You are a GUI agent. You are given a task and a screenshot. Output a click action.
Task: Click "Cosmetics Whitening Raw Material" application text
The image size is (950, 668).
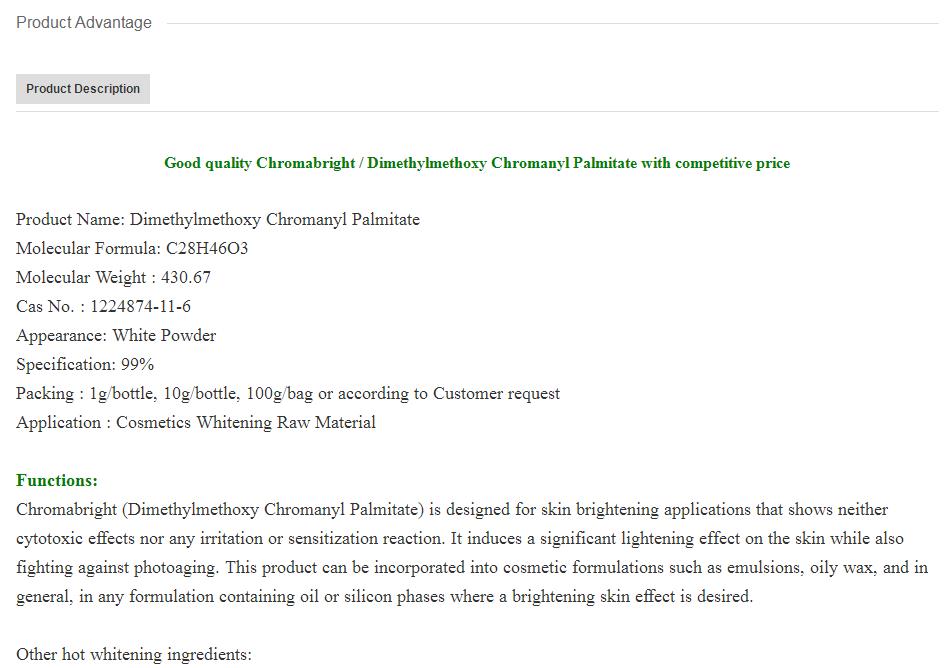246,423
